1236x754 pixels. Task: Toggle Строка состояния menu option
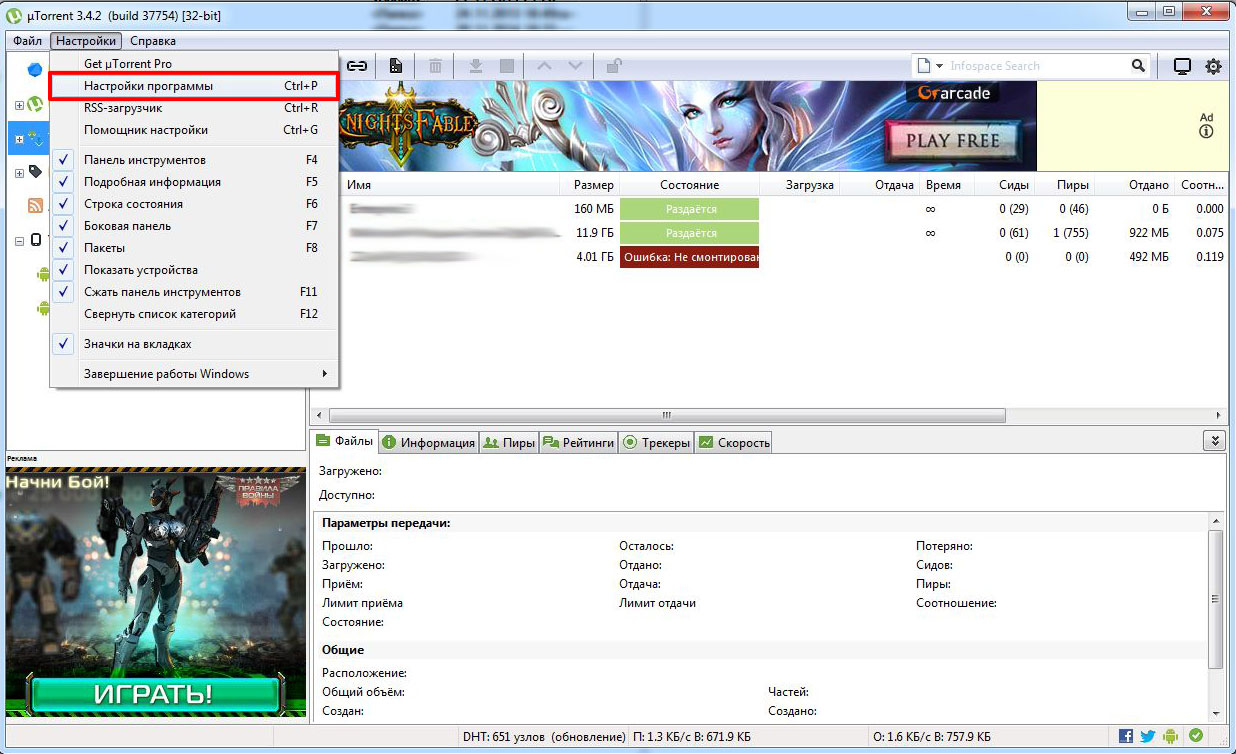tap(194, 204)
